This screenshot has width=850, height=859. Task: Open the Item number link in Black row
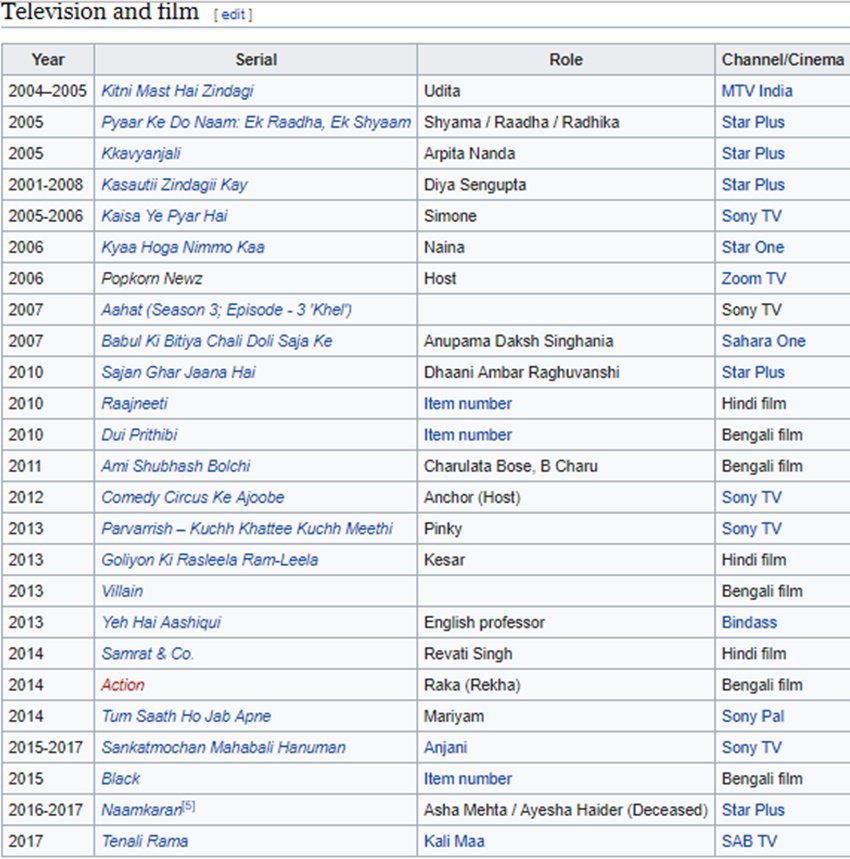tap(468, 778)
